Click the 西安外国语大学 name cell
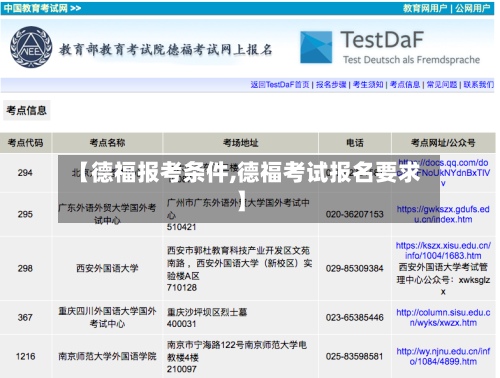500x378 pixels. 107,268
